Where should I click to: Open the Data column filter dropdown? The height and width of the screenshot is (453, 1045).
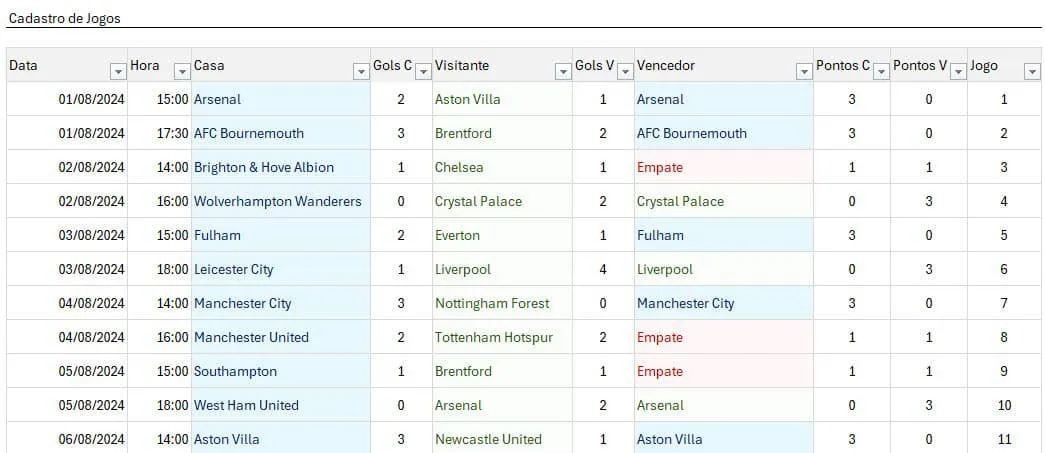[x=118, y=71]
